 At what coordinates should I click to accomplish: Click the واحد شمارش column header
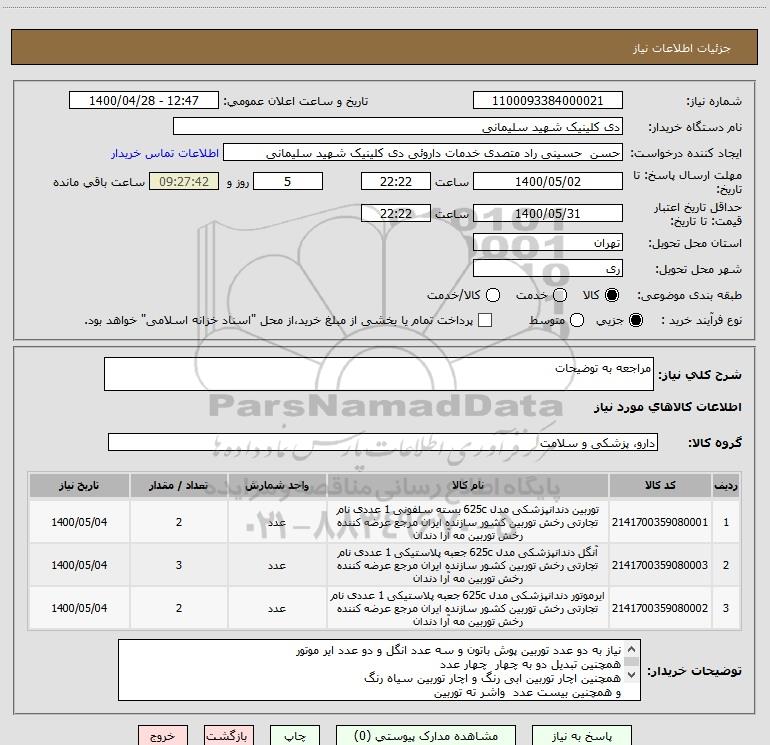(x=277, y=485)
